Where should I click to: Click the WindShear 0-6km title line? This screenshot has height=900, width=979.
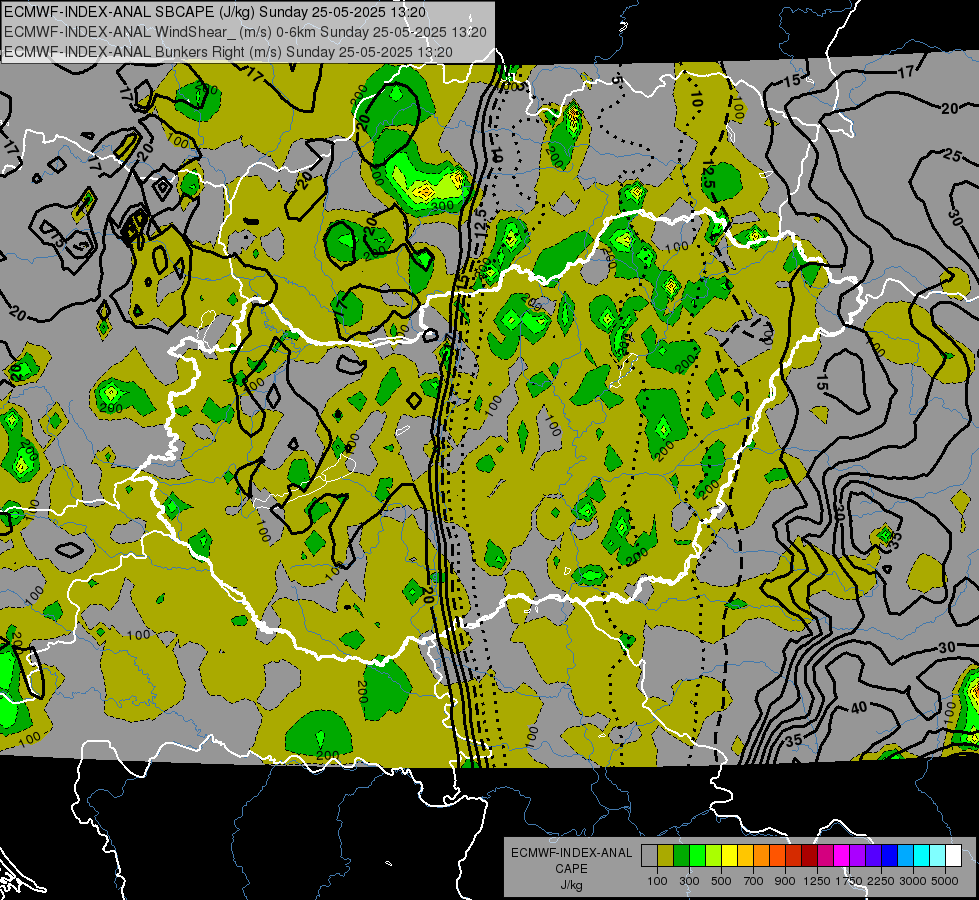[x=245, y=32]
